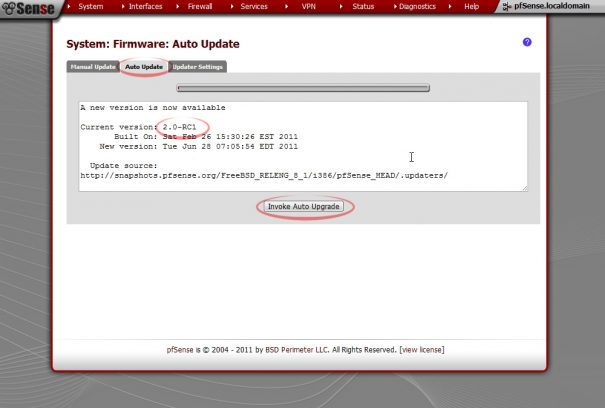This screenshot has height=408, width=605.
Task: Switch to the Manual Update tab
Action: click(x=93, y=67)
